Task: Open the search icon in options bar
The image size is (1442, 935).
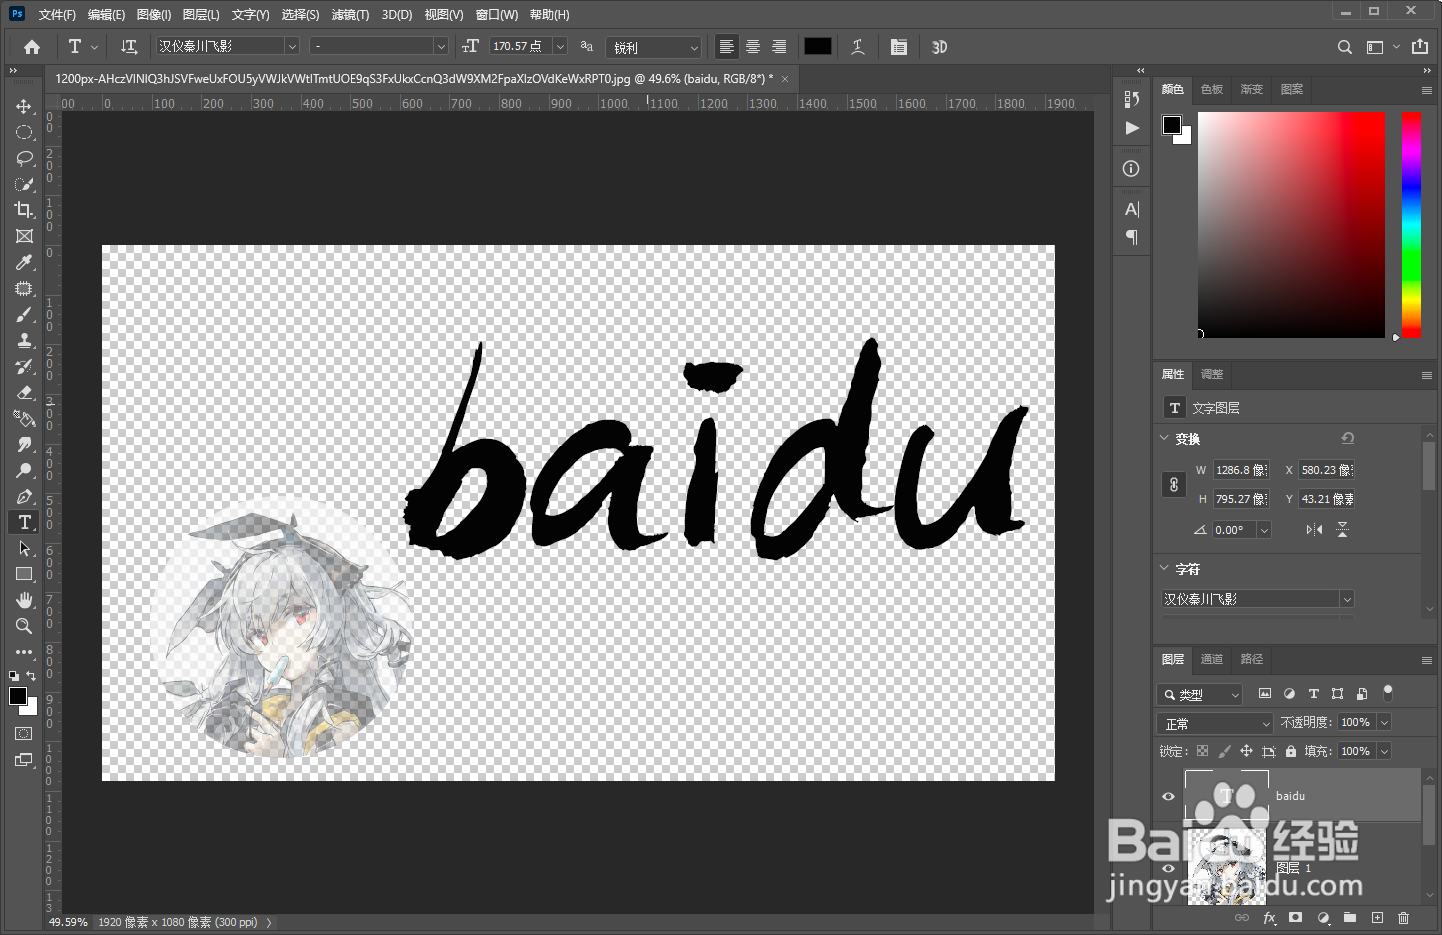Action: 1345,47
